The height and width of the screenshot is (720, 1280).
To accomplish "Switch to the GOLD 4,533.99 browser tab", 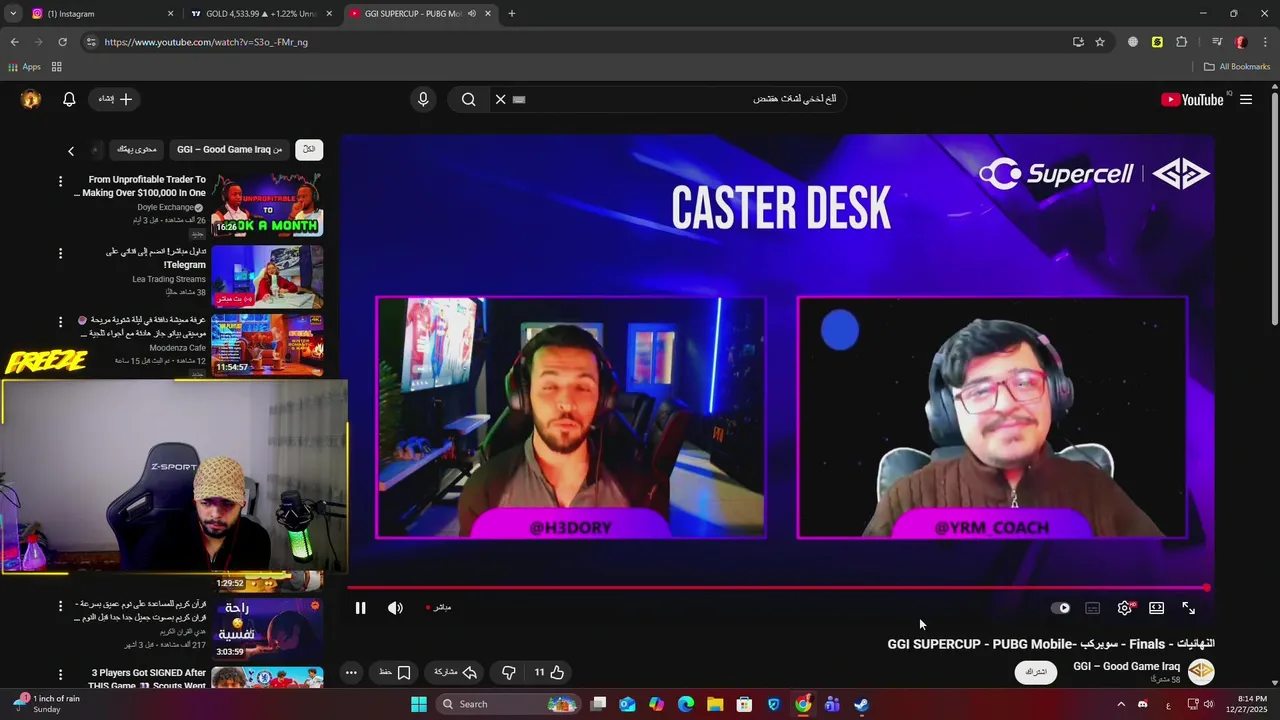I will (x=260, y=14).
